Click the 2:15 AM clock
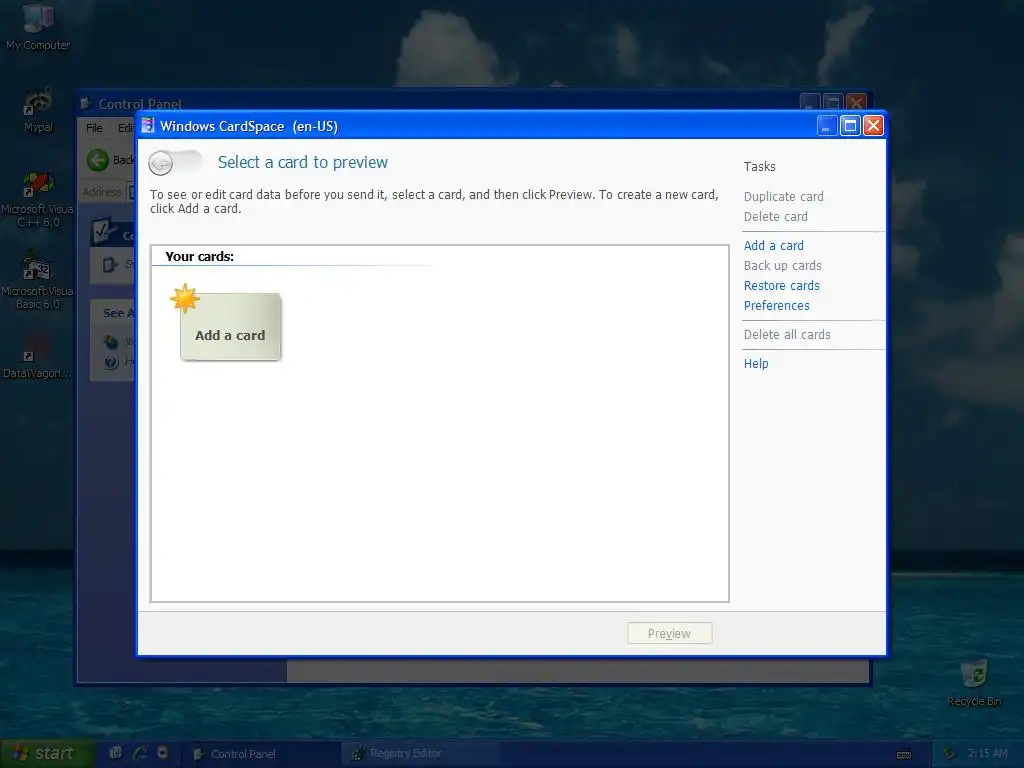This screenshot has height=768, width=1024. pyautogui.click(x=987, y=754)
